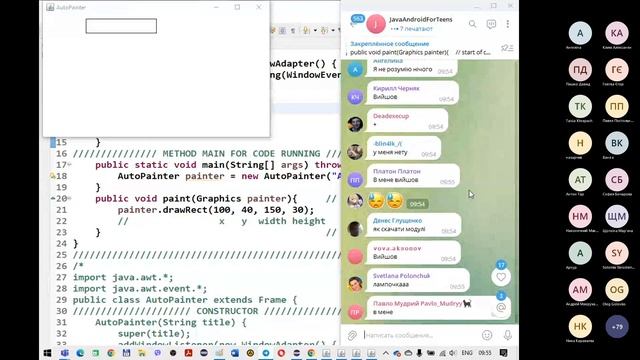640x360 pixels.
Task: Open sender name Svetlana Polonchuk
Action: point(401,276)
